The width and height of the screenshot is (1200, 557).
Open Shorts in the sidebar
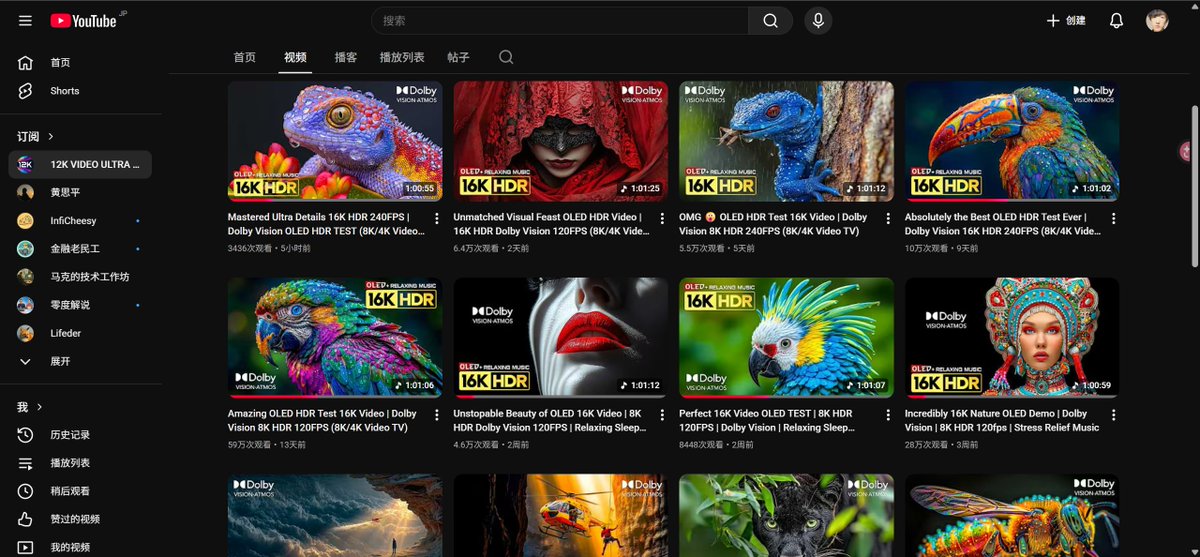point(80,90)
